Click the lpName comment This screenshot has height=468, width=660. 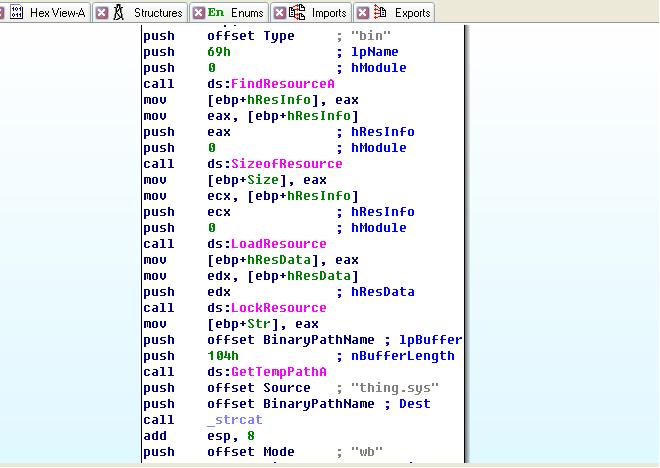click(375, 52)
